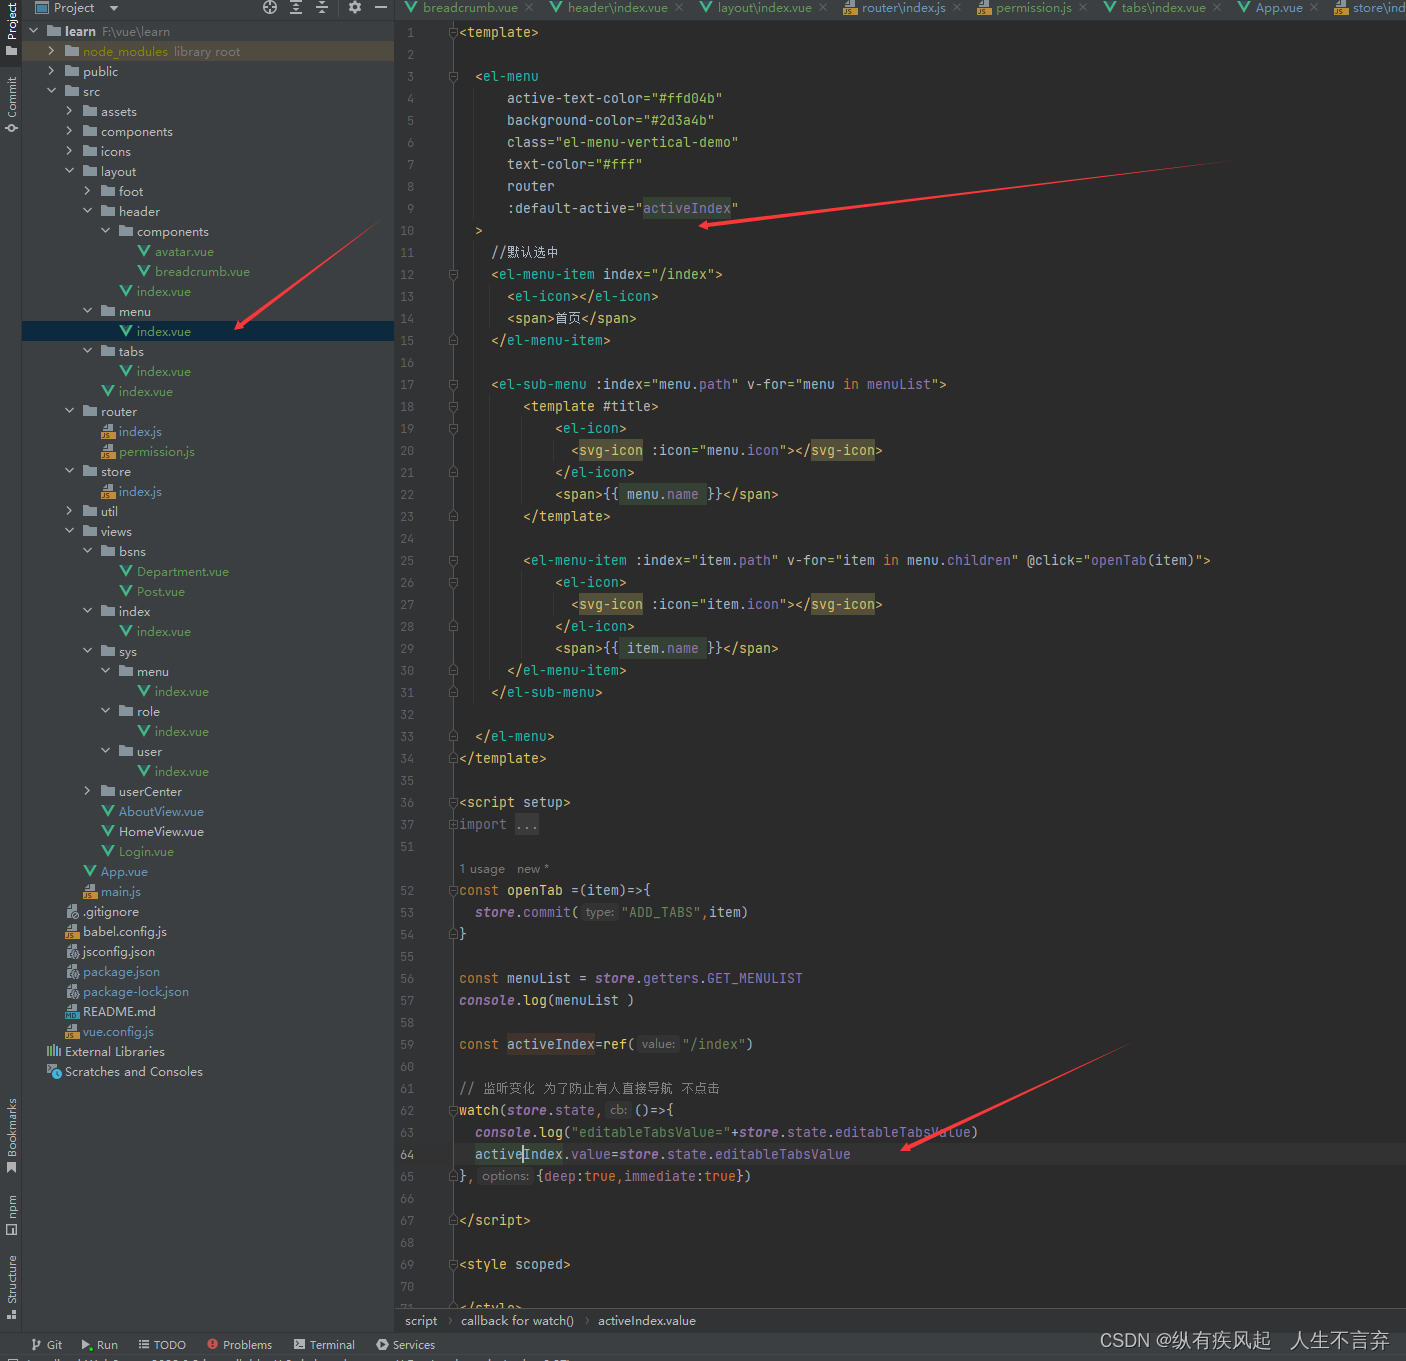Select vue.config.js in project tree

[118, 1031]
